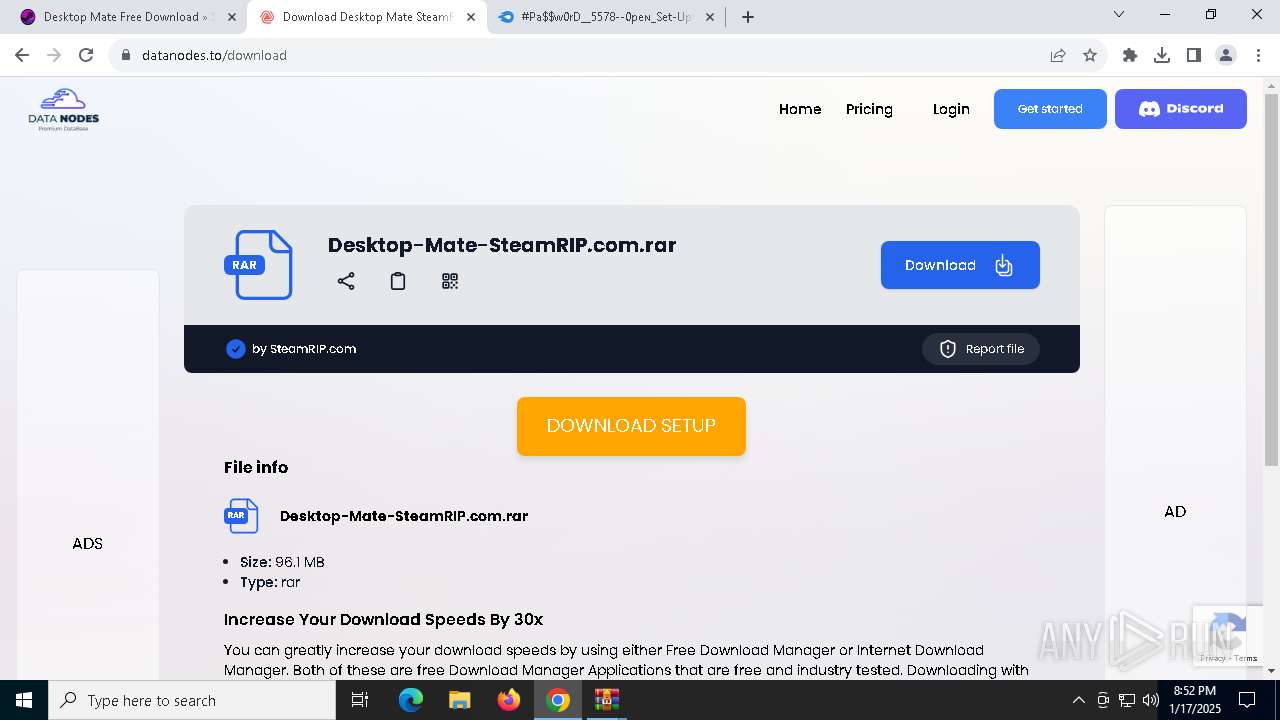Open WinRAR from the taskbar

607,700
